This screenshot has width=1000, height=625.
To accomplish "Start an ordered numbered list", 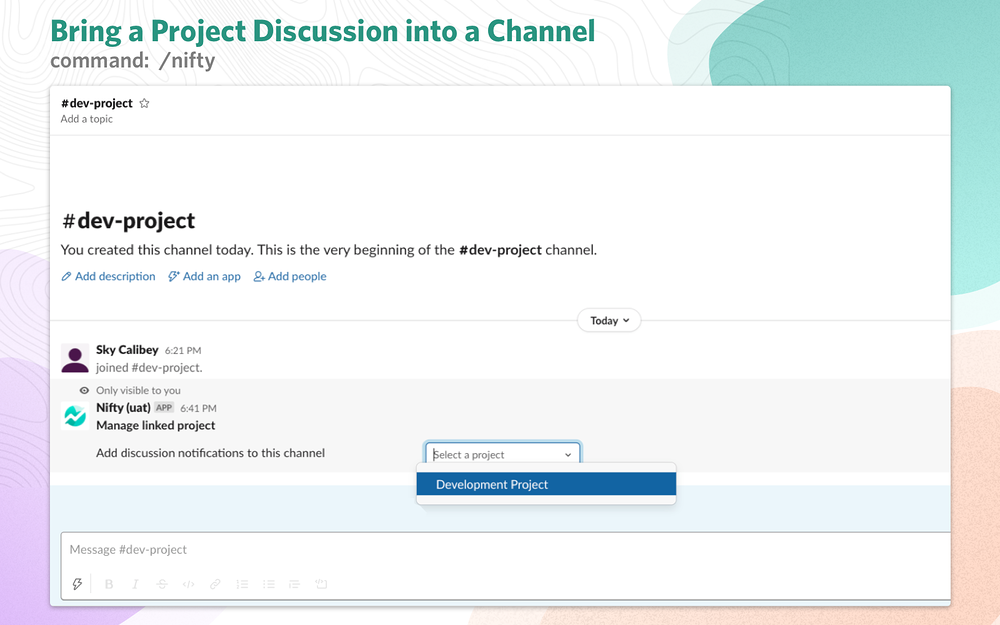I will (242, 584).
